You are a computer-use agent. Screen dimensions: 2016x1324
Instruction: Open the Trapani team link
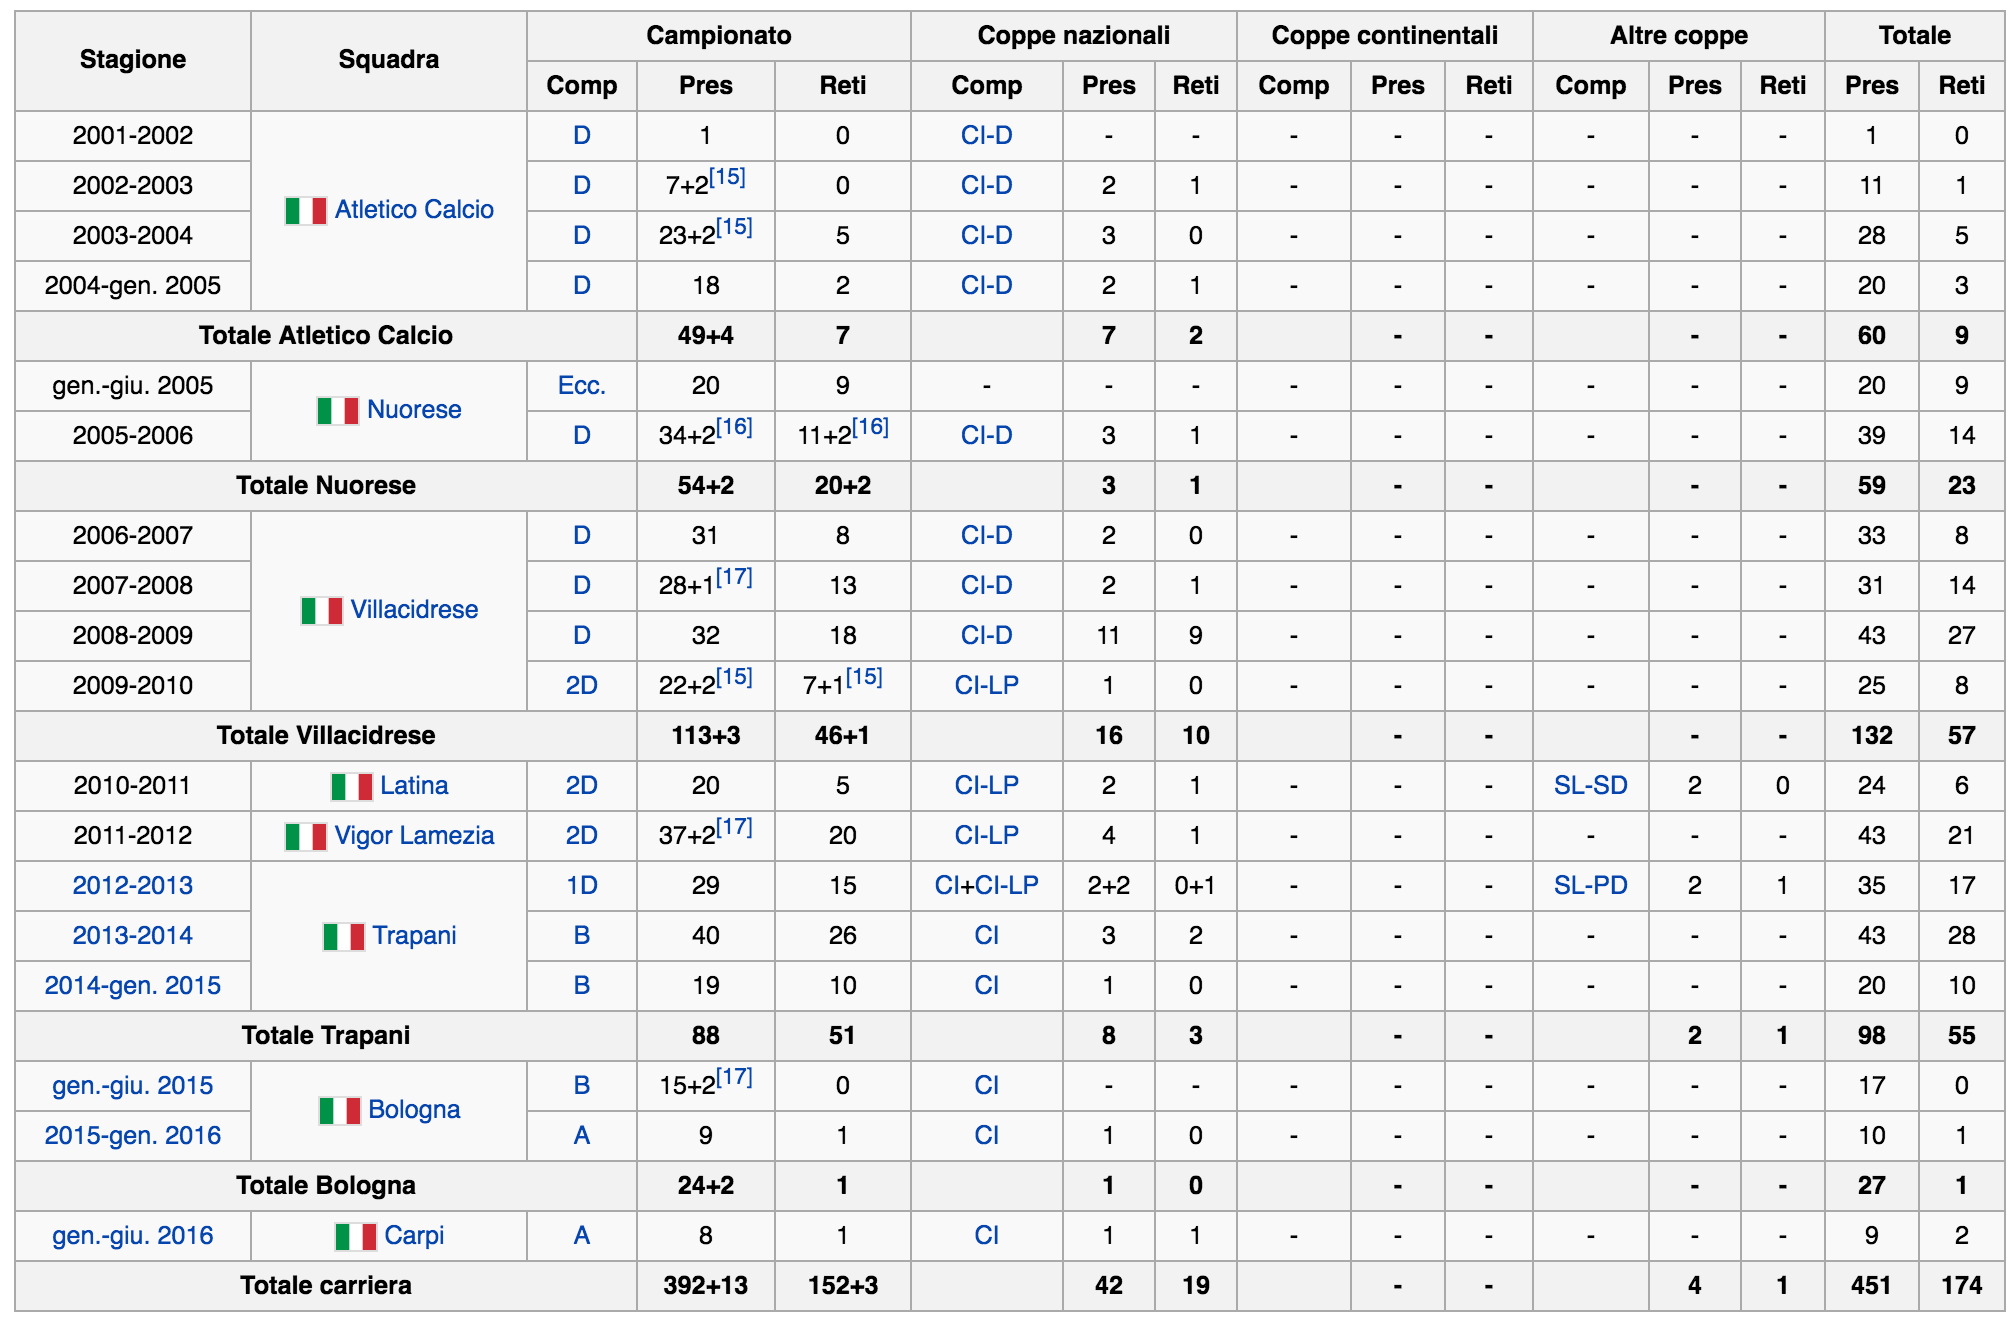pos(414,936)
